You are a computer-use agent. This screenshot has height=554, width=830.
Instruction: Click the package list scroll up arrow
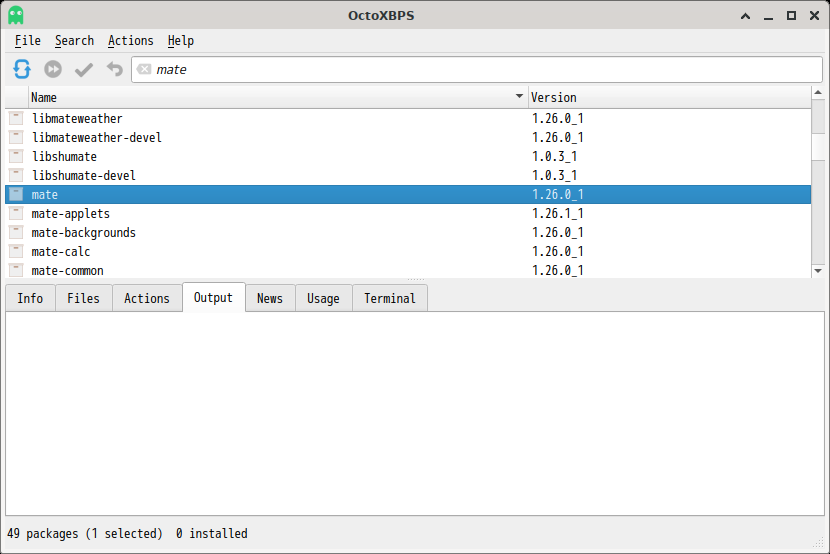818,93
